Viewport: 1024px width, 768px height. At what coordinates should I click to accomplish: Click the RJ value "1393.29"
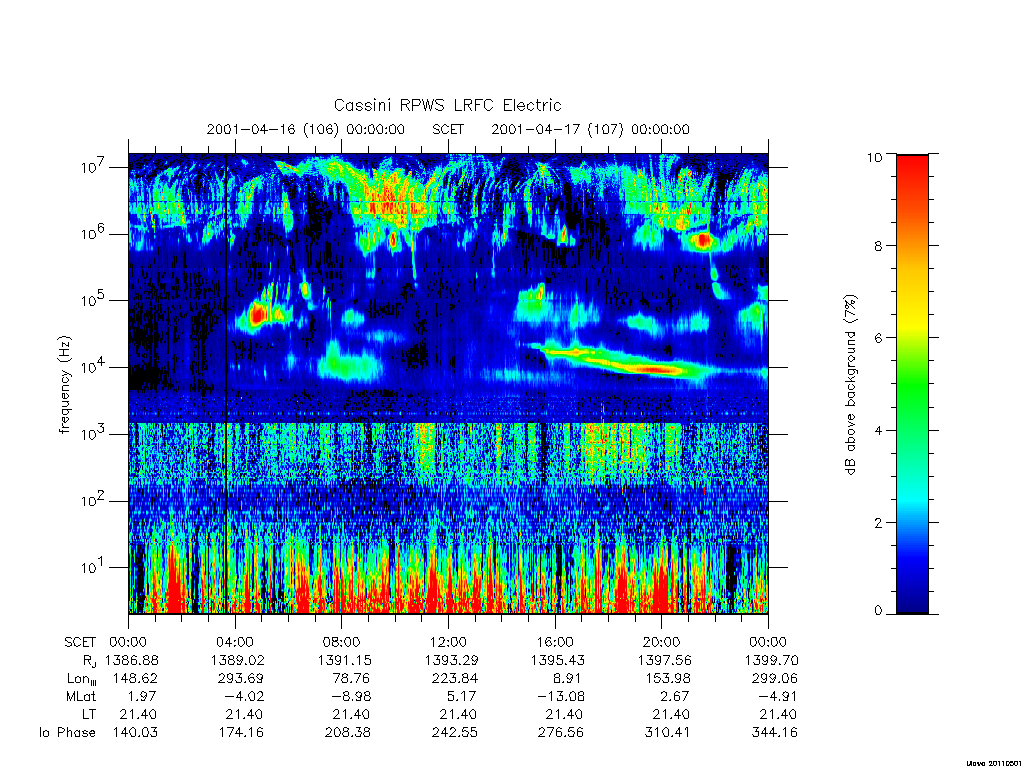pyautogui.click(x=451, y=660)
